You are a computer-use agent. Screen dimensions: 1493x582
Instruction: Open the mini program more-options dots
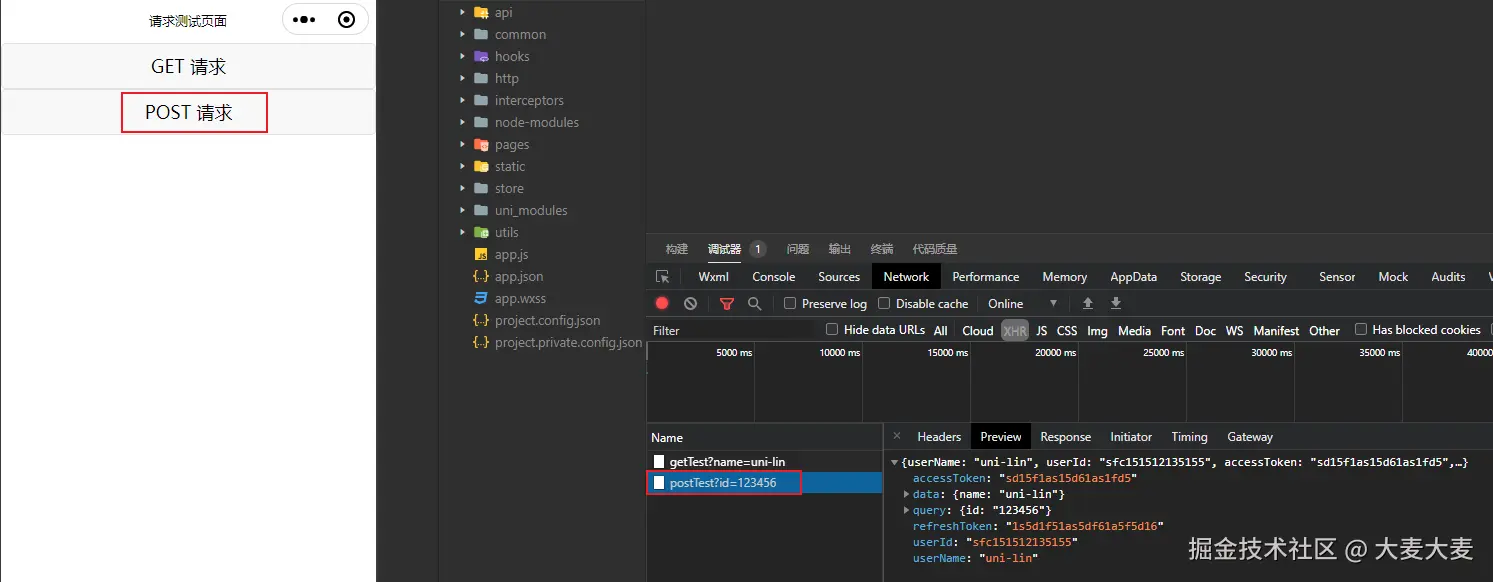304,20
